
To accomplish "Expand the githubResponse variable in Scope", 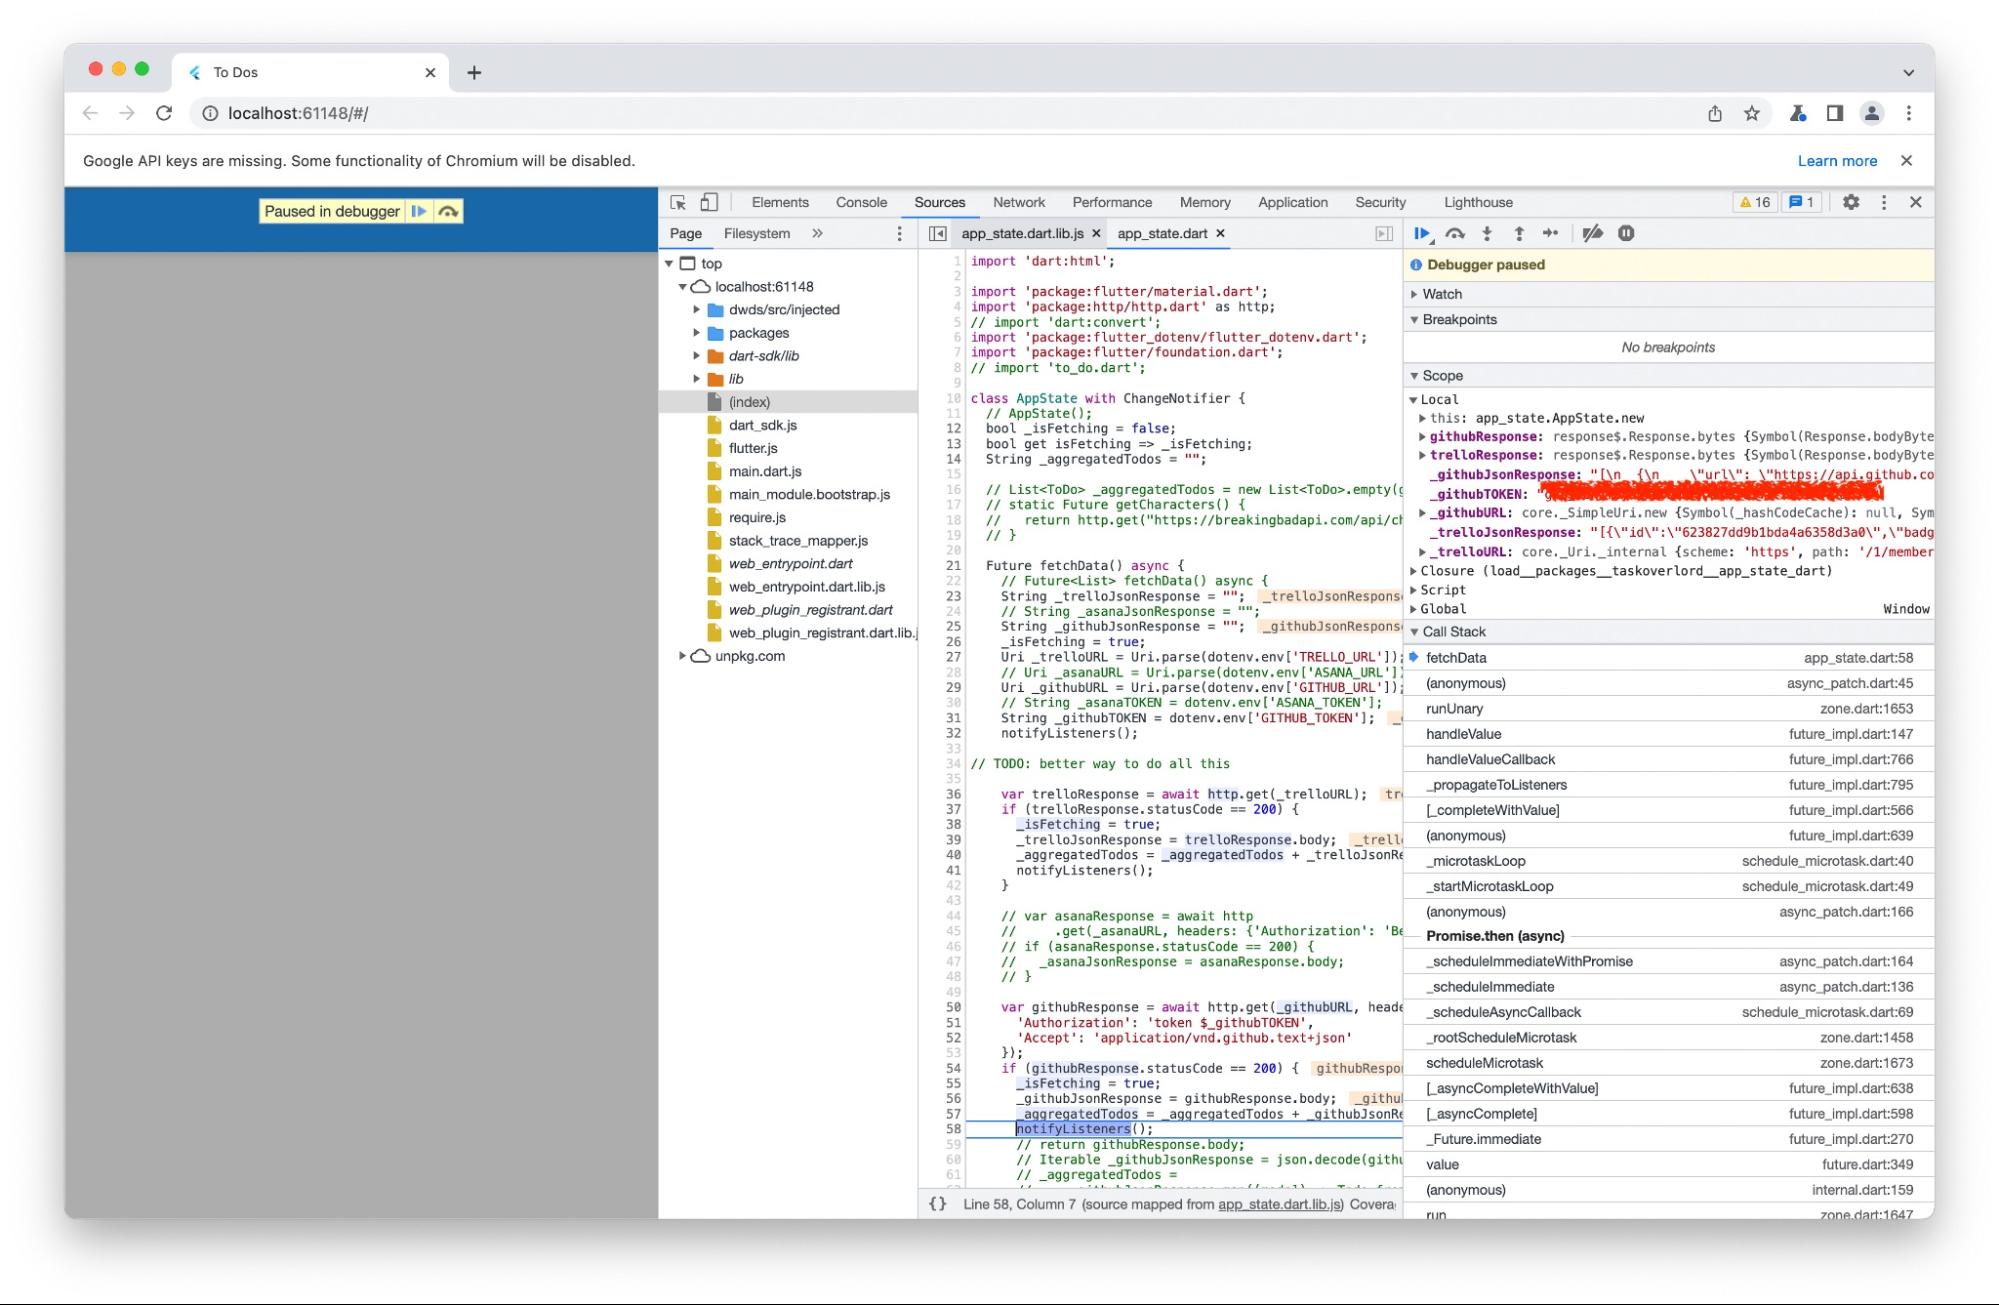I will point(1424,436).
